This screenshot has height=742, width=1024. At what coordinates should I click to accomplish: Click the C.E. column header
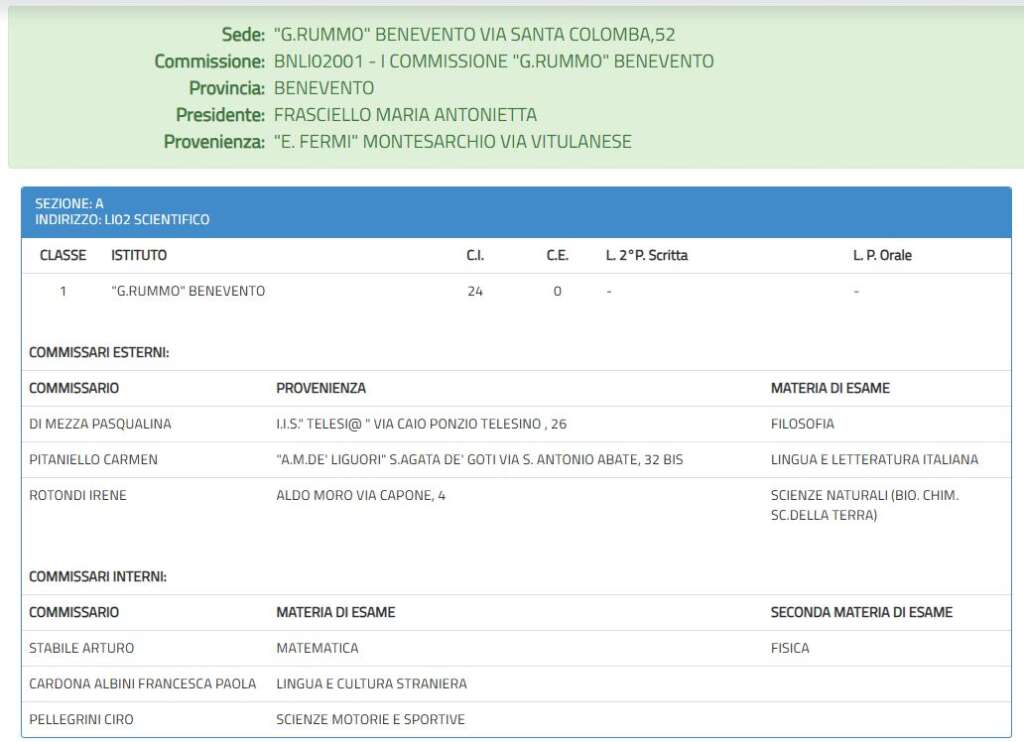557,255
